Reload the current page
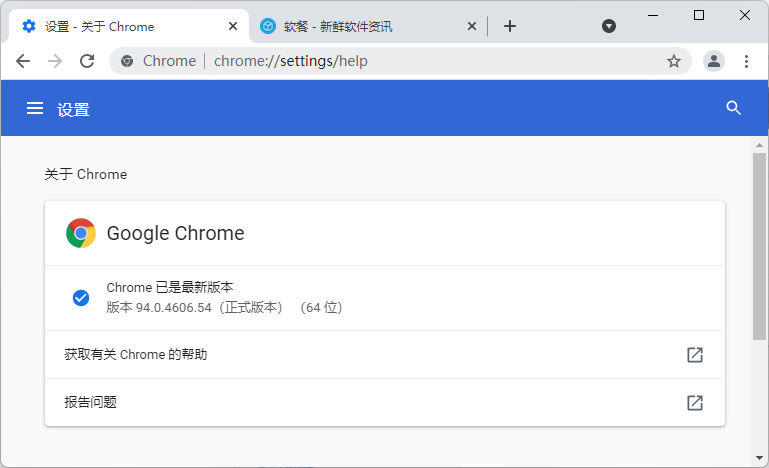Viewport: 769px width, 468px height. point(87,61)
